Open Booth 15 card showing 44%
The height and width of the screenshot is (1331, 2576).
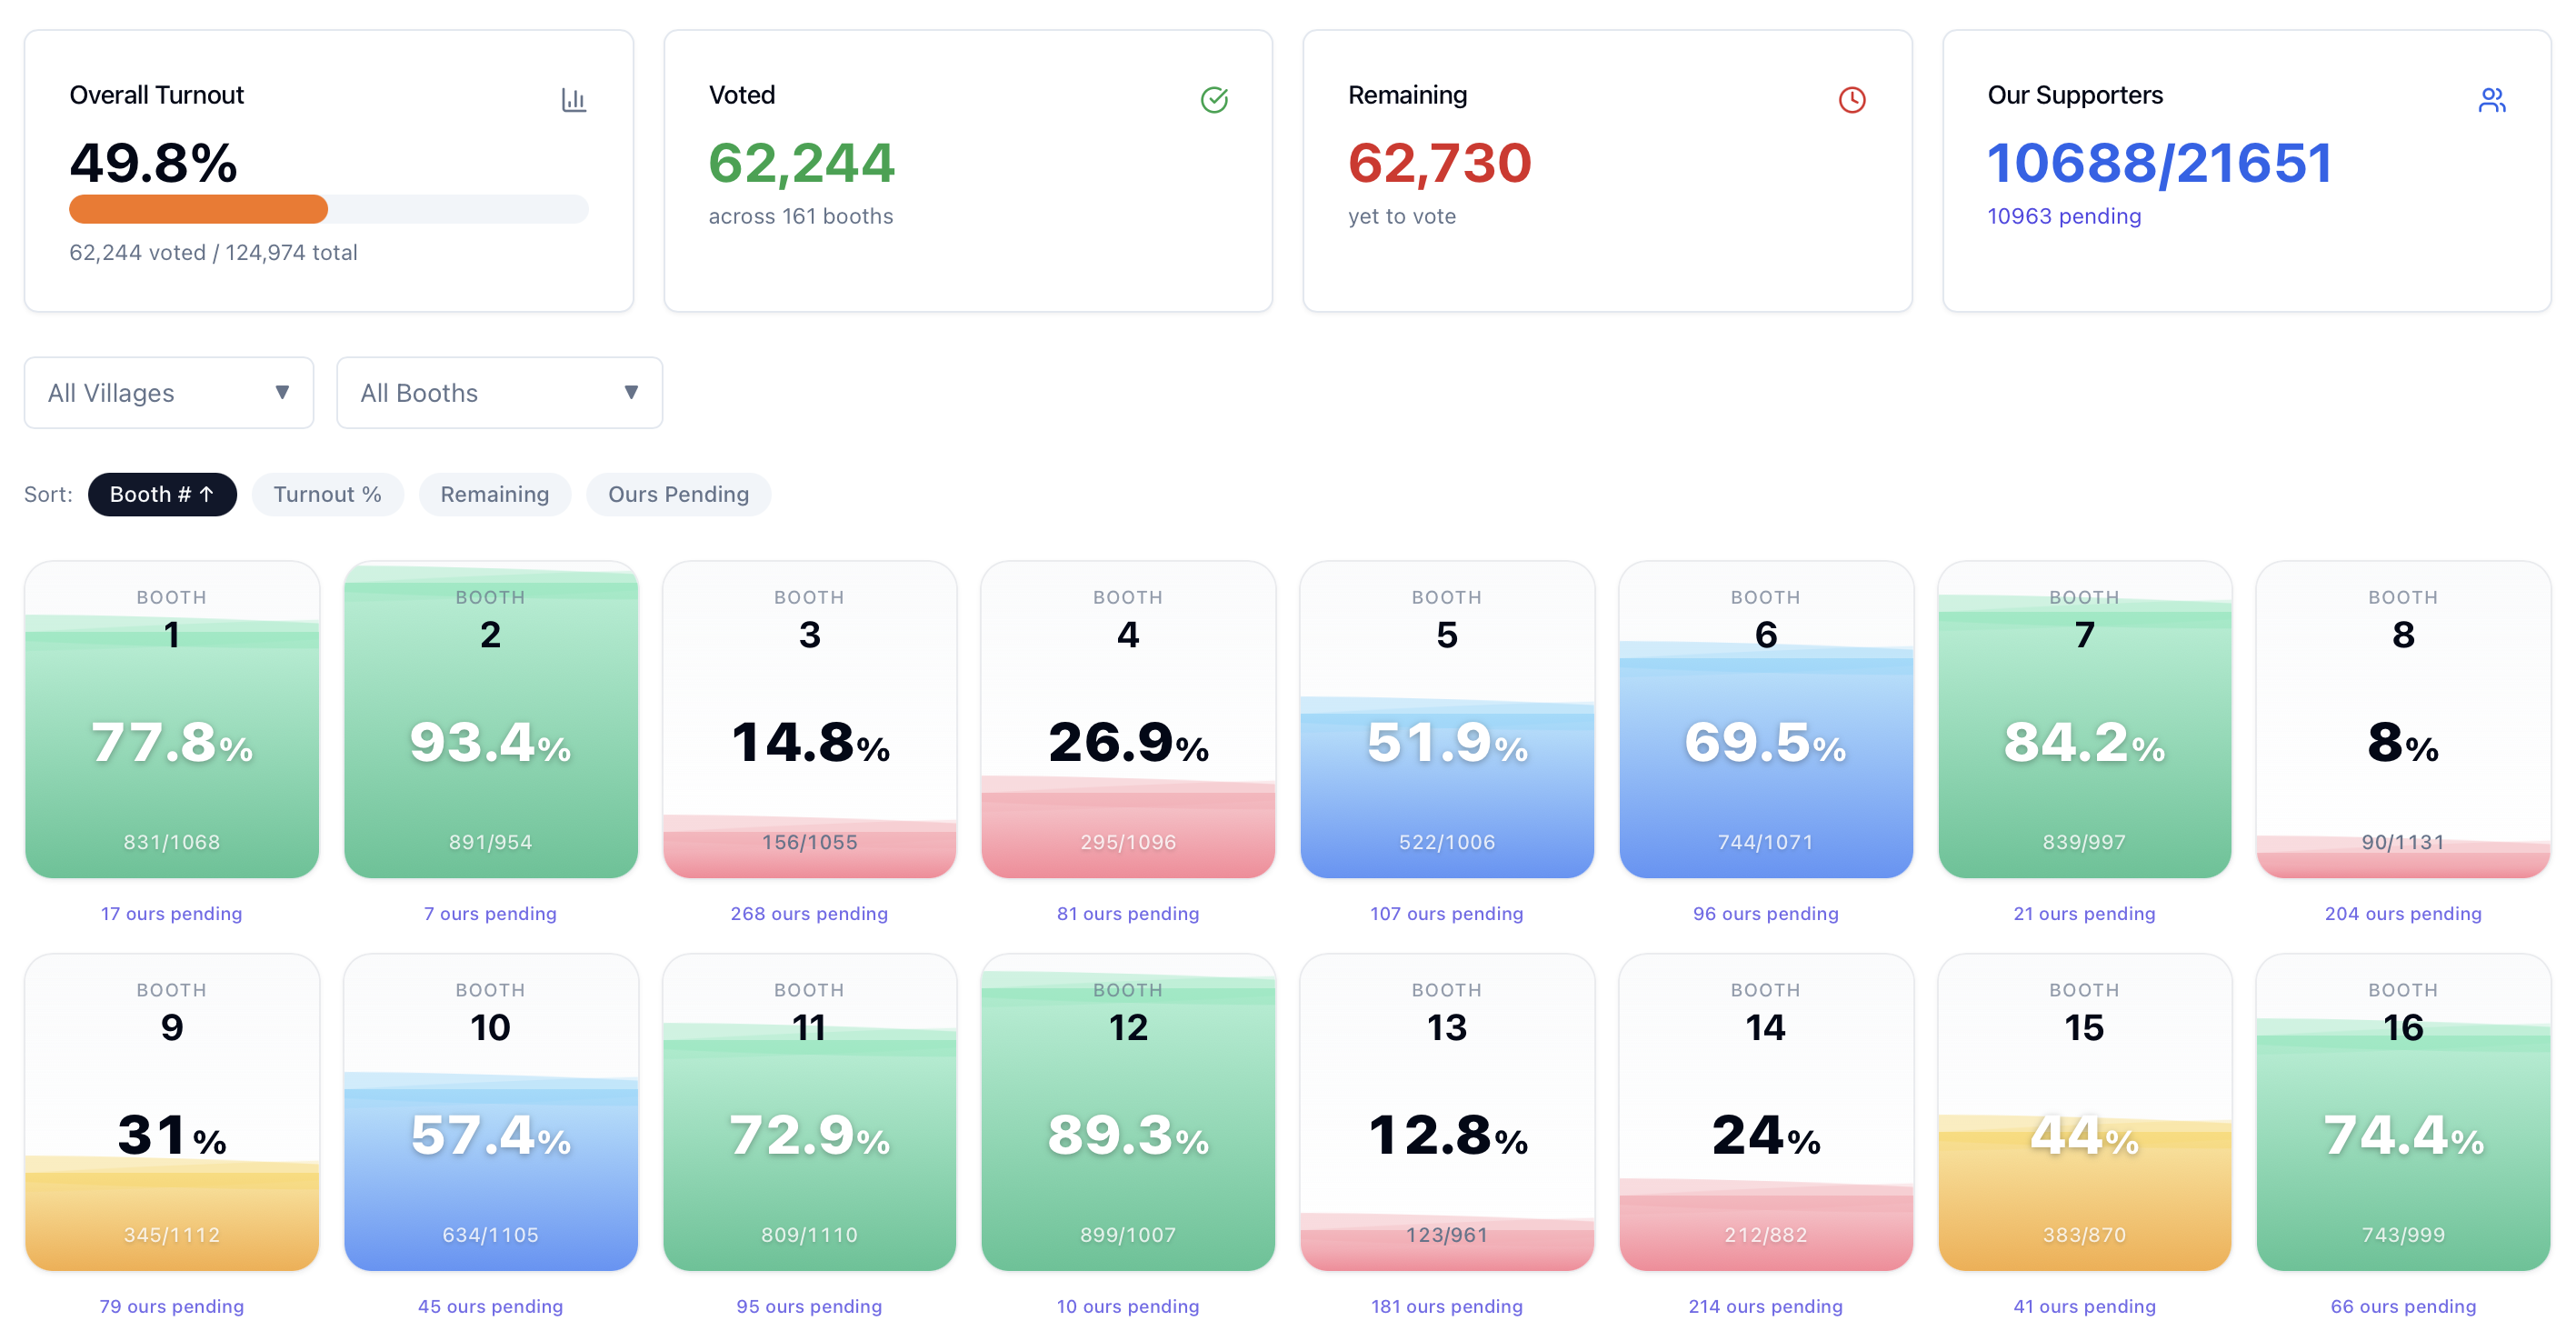tap(2083, 1112)
